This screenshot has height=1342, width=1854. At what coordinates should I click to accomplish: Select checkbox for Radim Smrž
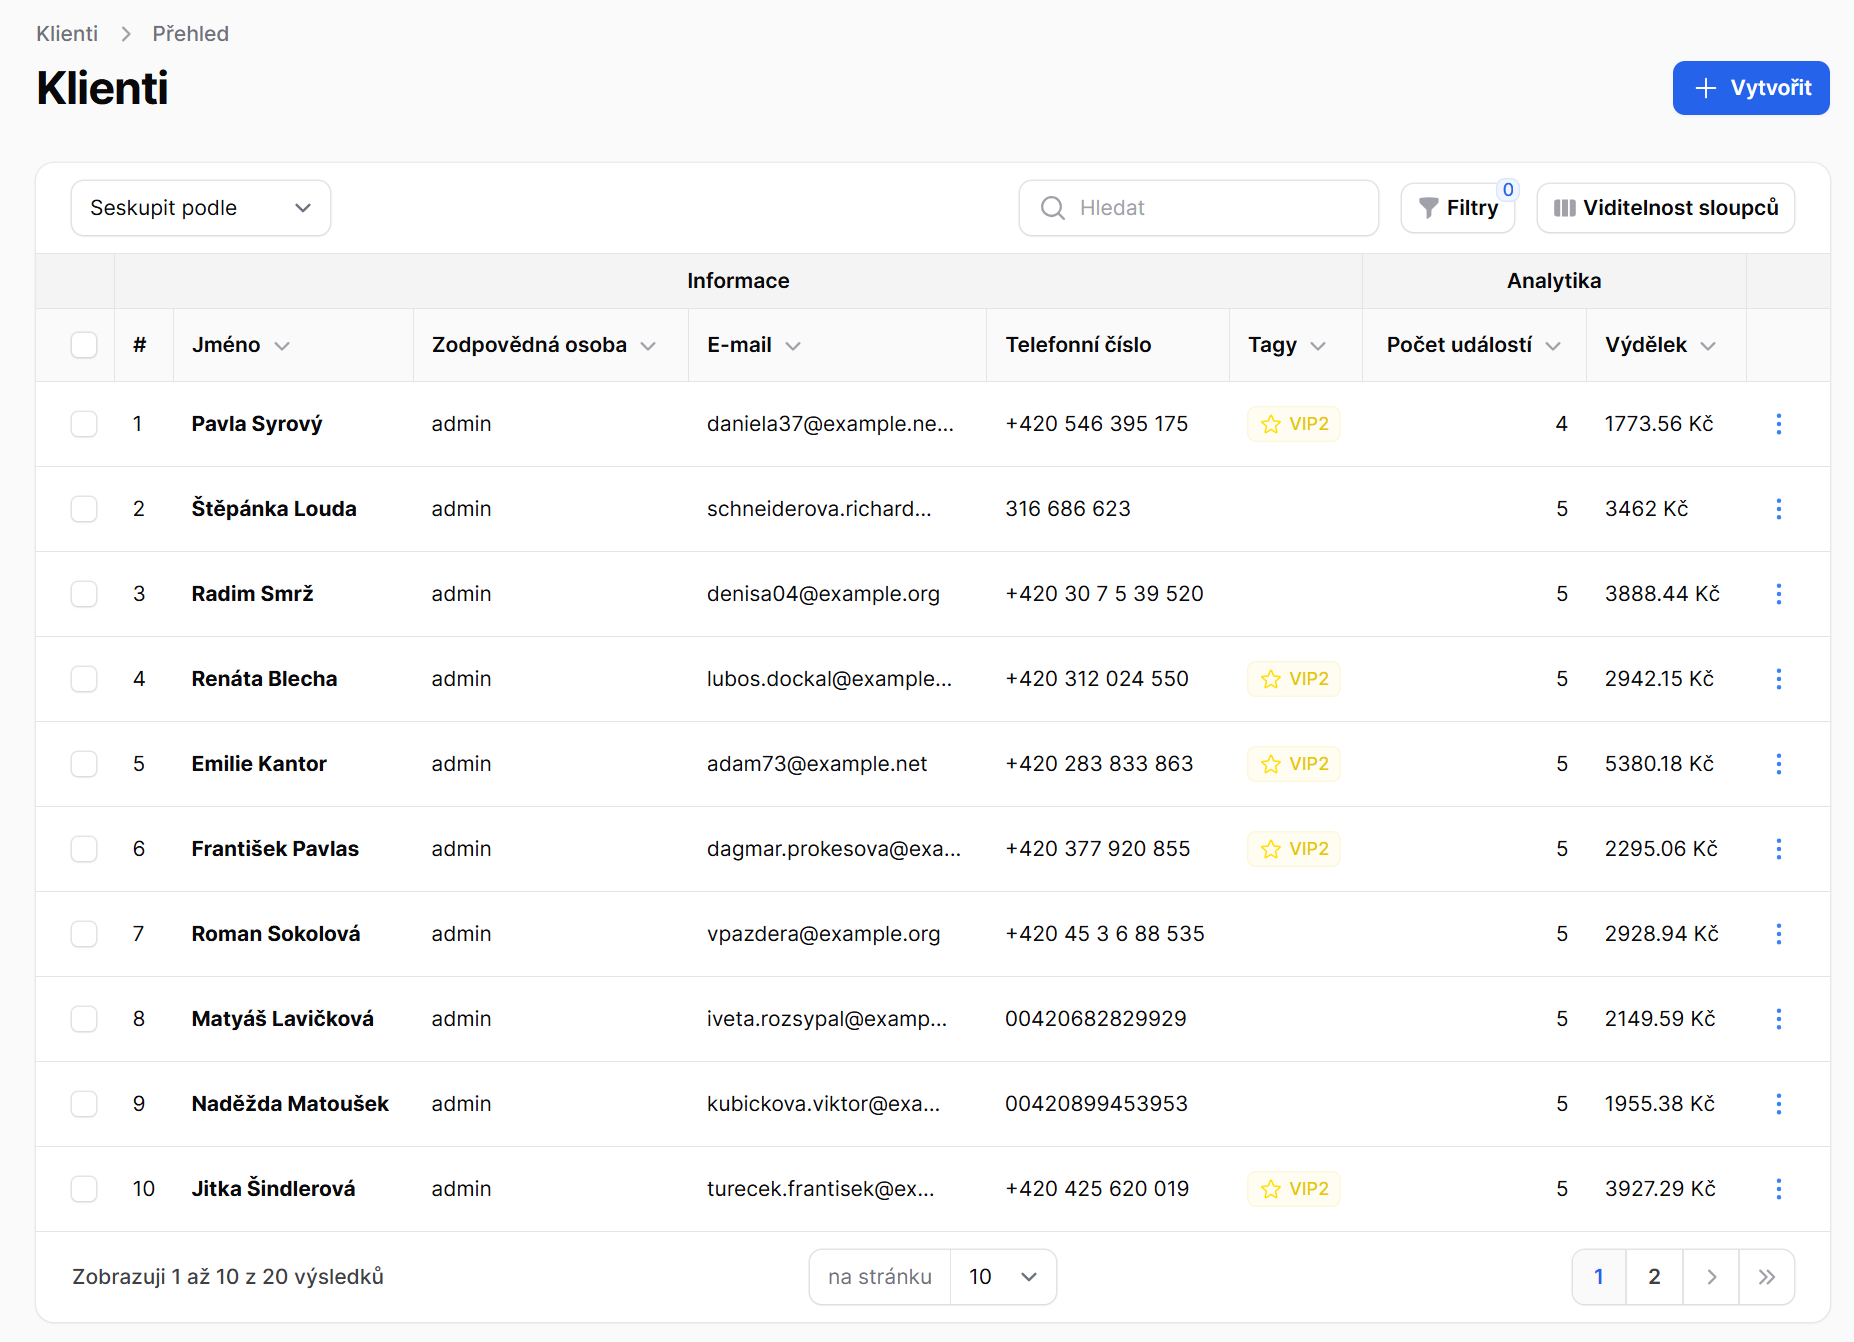point(84,594)
